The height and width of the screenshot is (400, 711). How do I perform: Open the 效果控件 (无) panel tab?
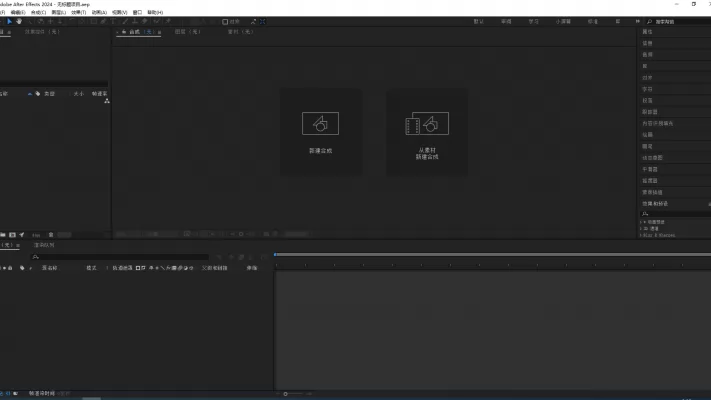(x=42, y=32)
